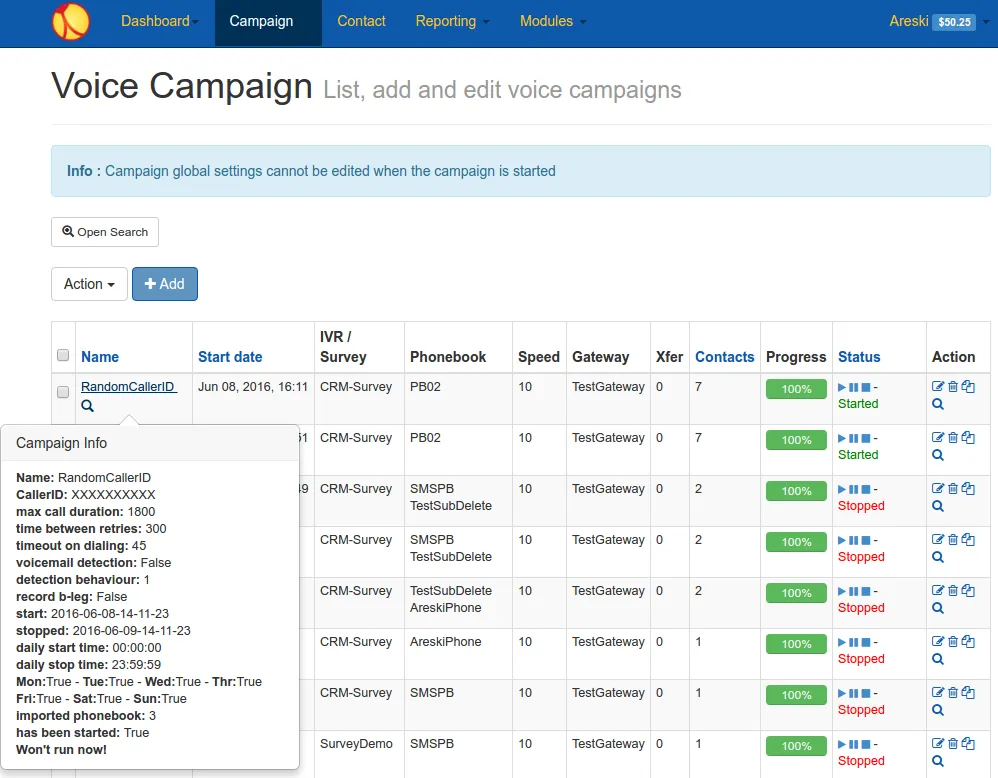
Task: Click the 100% progress bar in SurveyDemo row
Action: coord(796,746)
